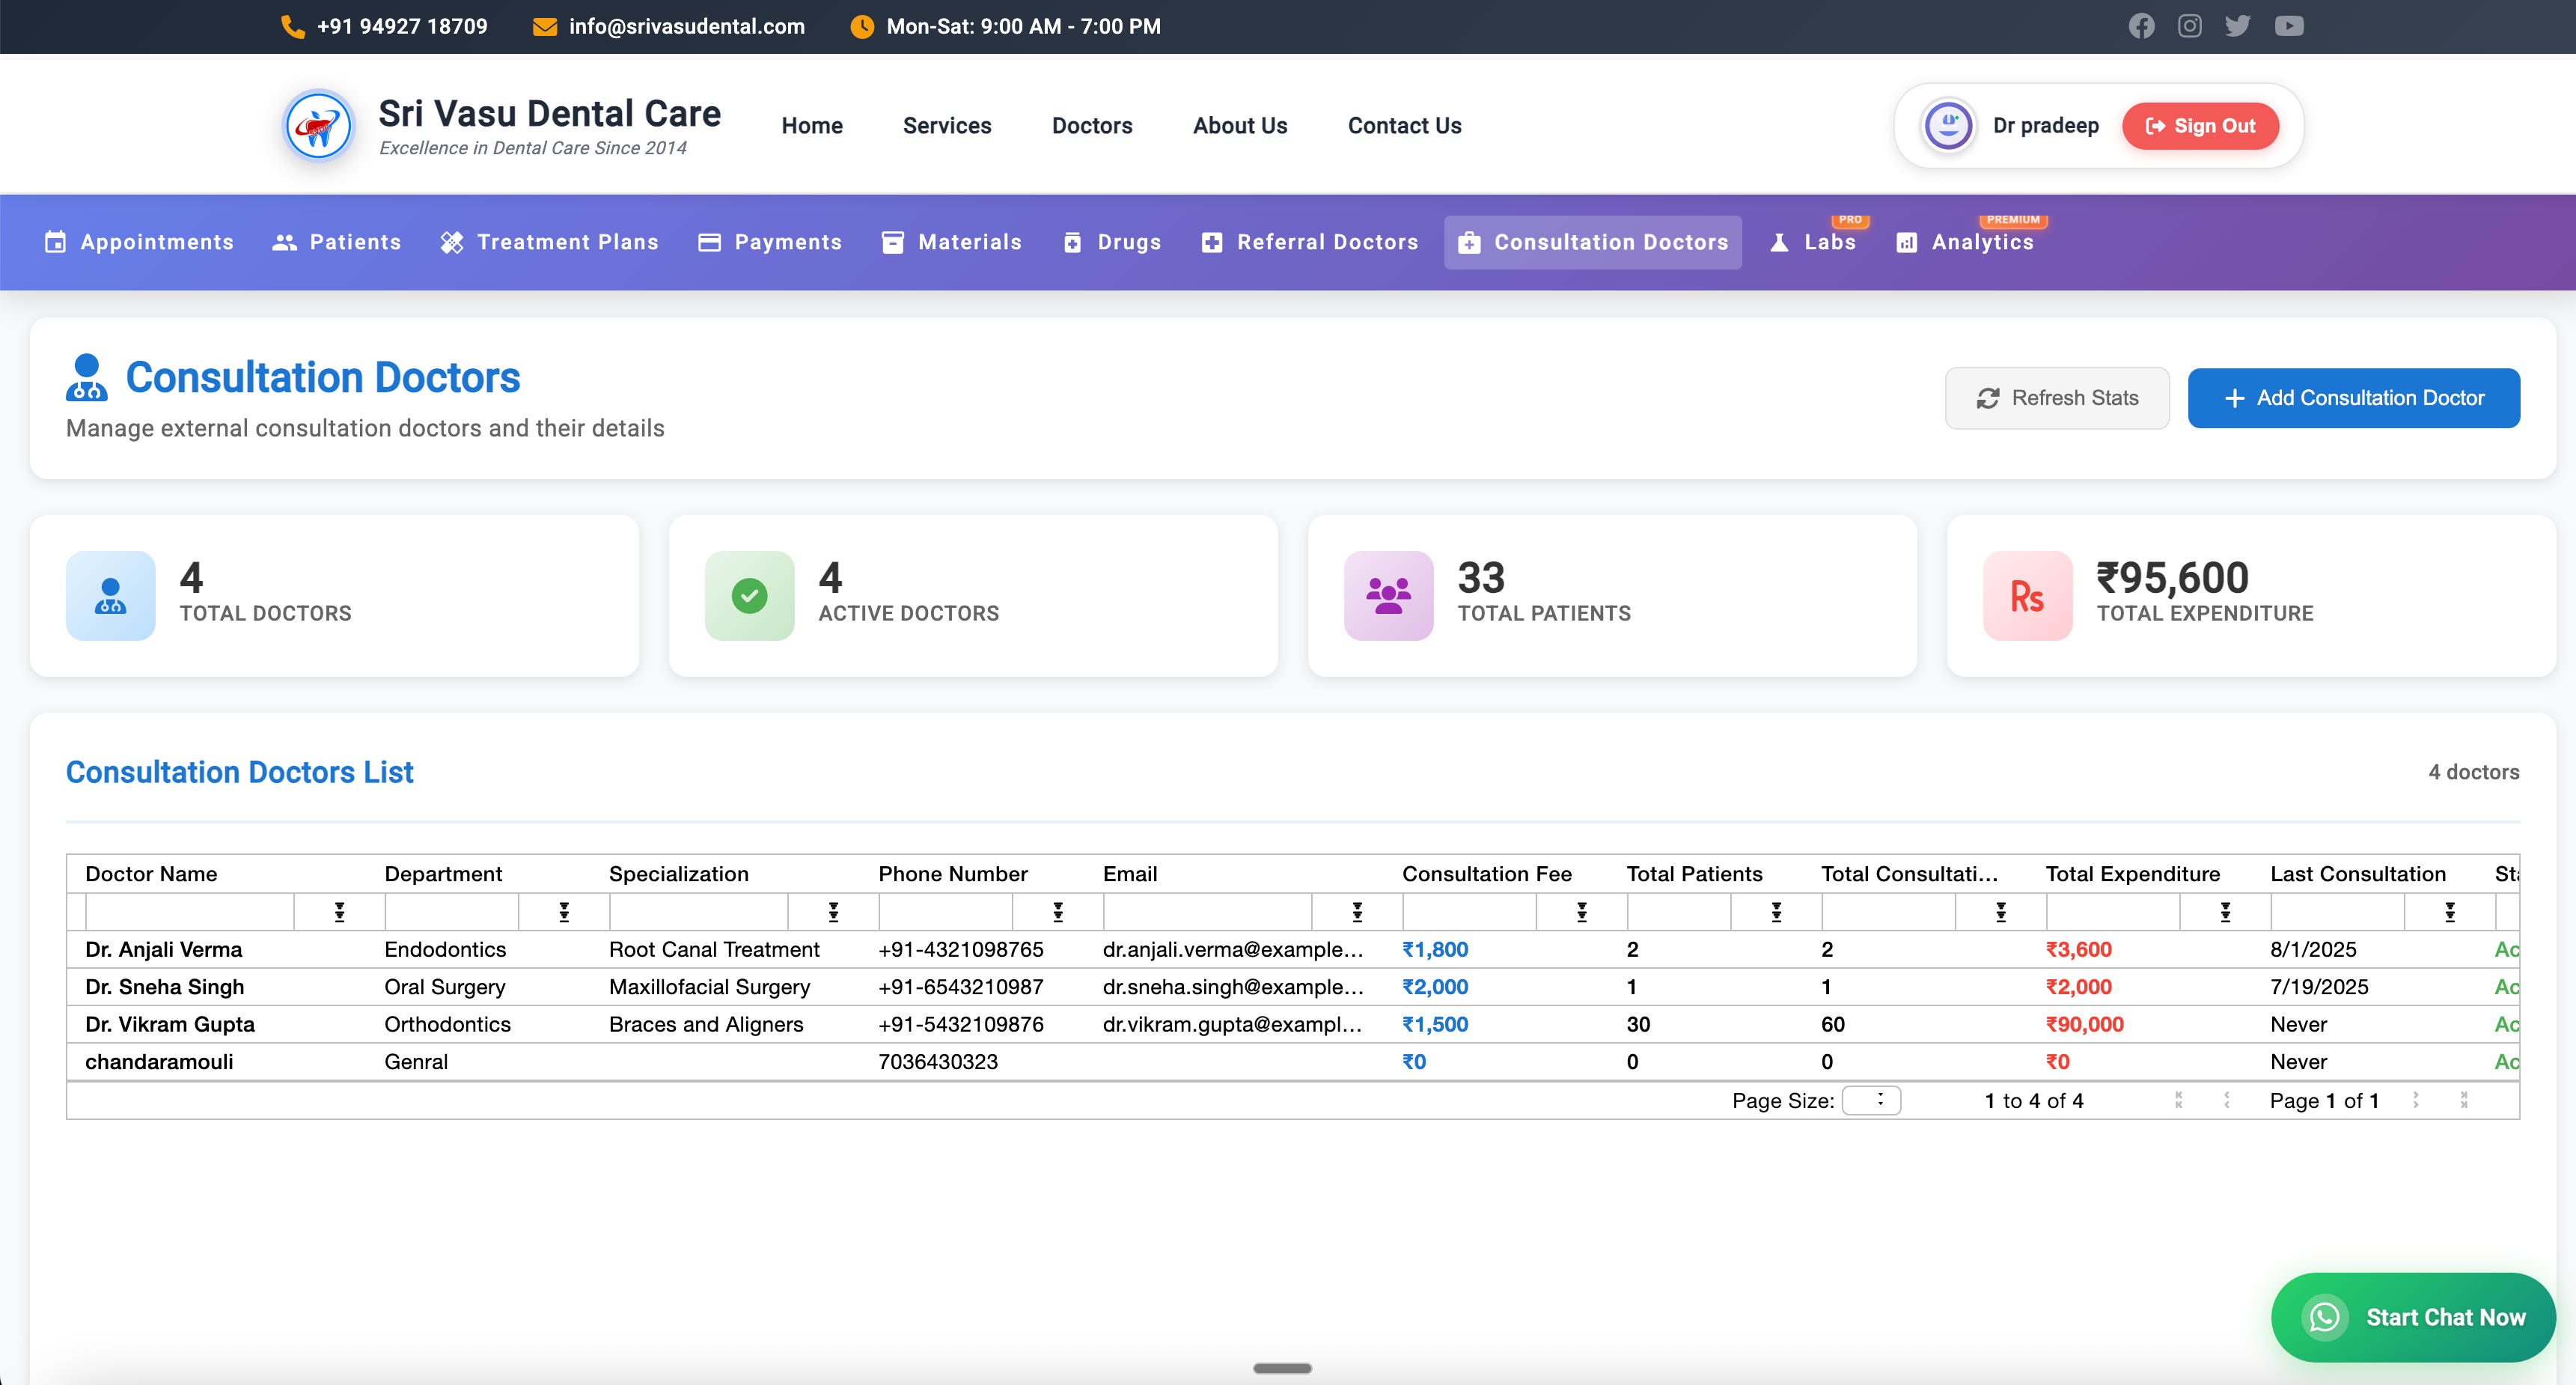Viewport: 2576px width, 1385px height.
Task: Click the Rs Total Expenditure icon
Action: tap(2027, 596)
